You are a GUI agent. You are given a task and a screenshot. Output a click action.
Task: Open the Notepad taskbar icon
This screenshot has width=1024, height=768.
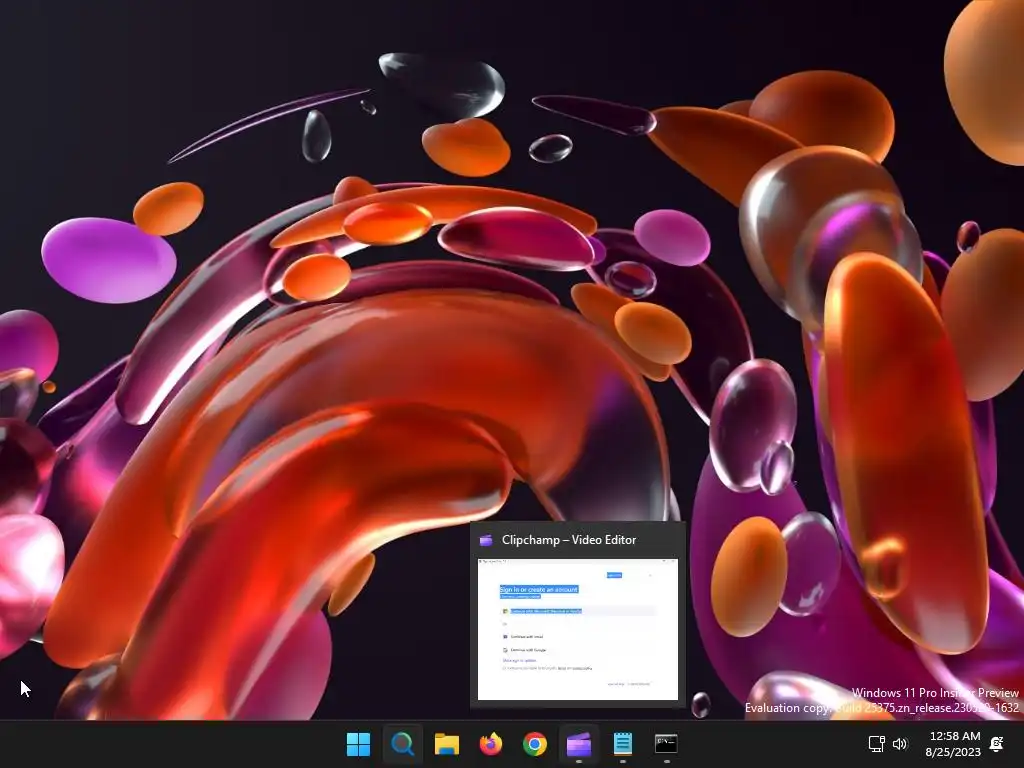(x=622, y=744)
